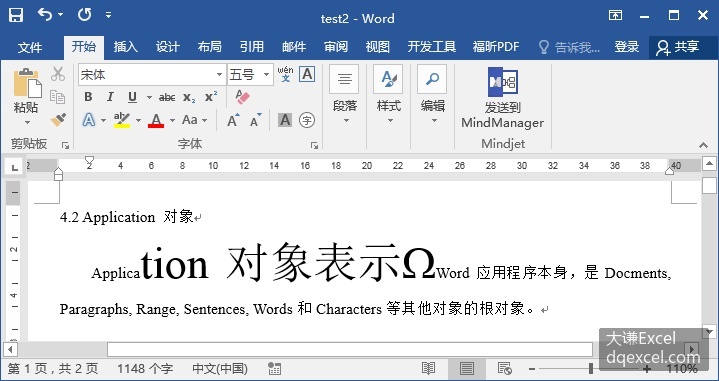Image resolution: width=719 pixels, height=381 pixels.
Task: Switch to the 布局 tab
Action: [x=210, y=47]
